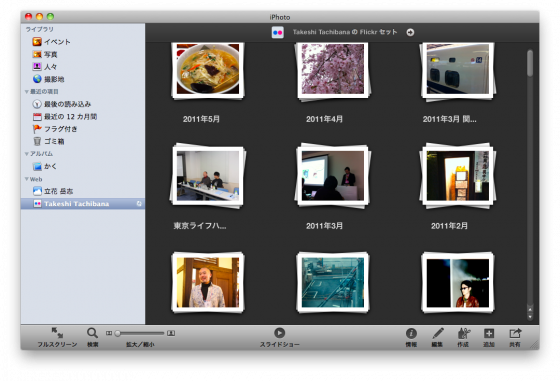Open the 撮影地 (Places) globe icon
560x381 pixels.
(37, 79)
